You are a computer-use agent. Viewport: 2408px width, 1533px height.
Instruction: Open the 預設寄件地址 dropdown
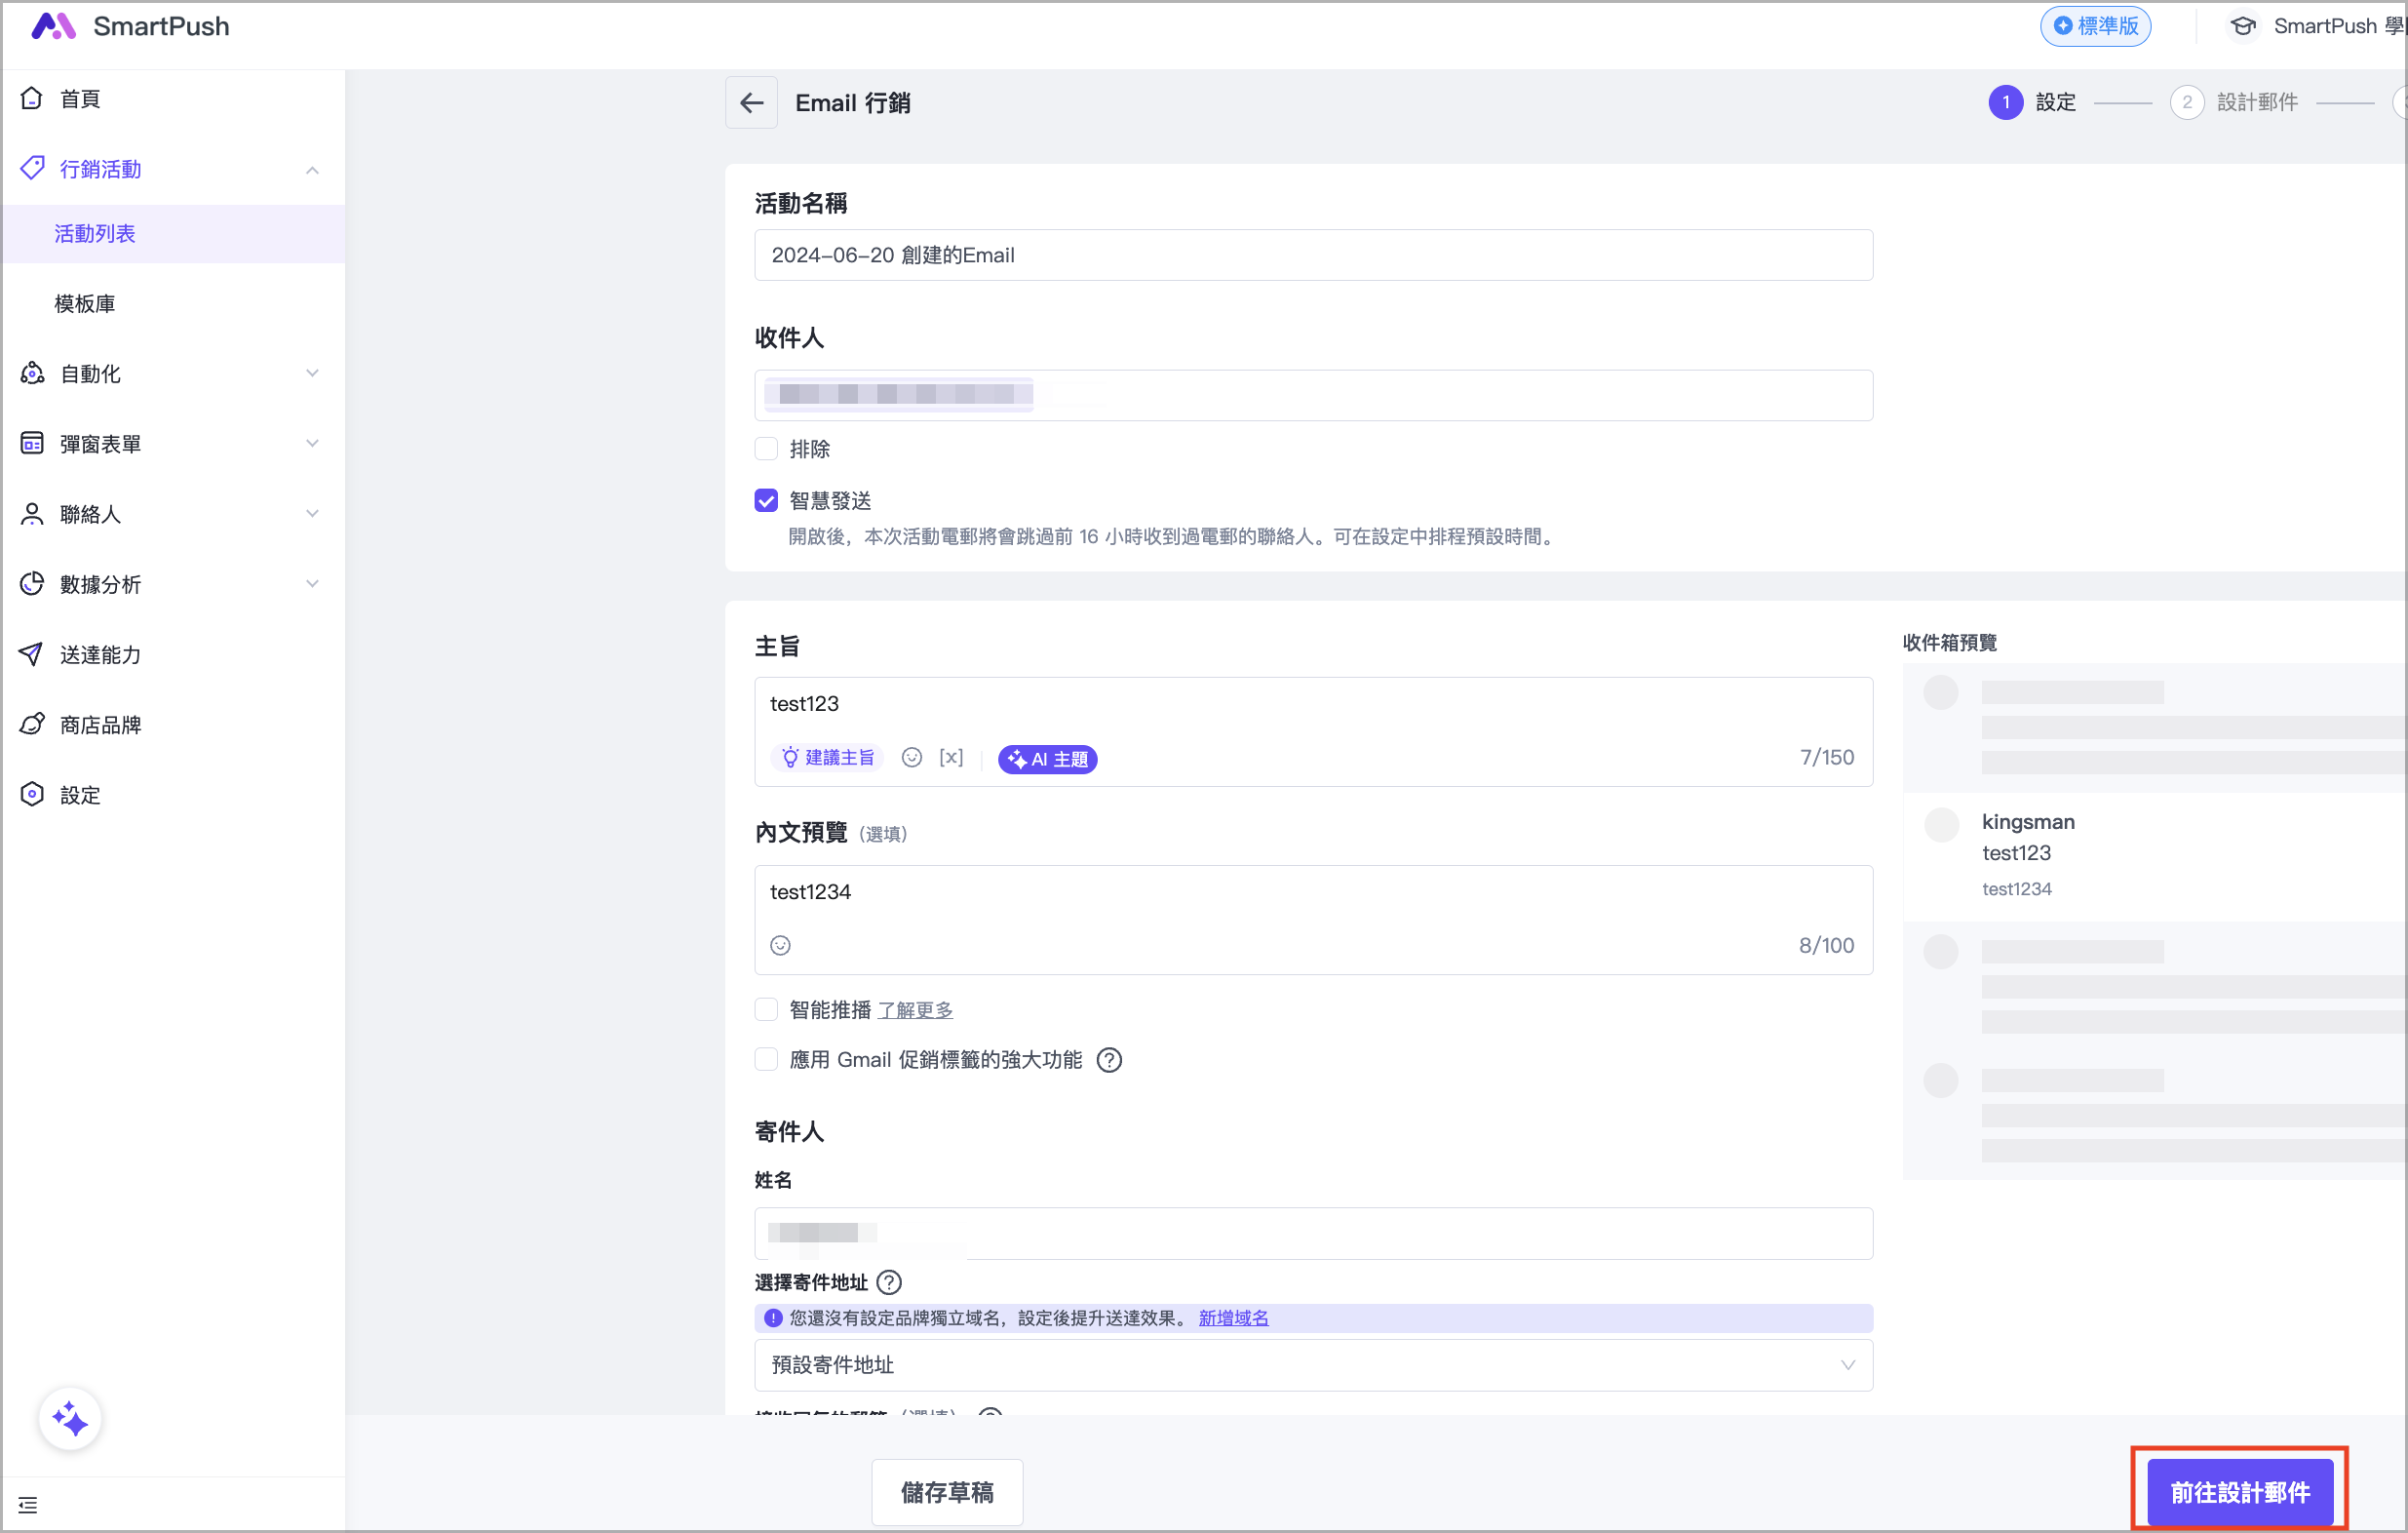[1312, 1365]
